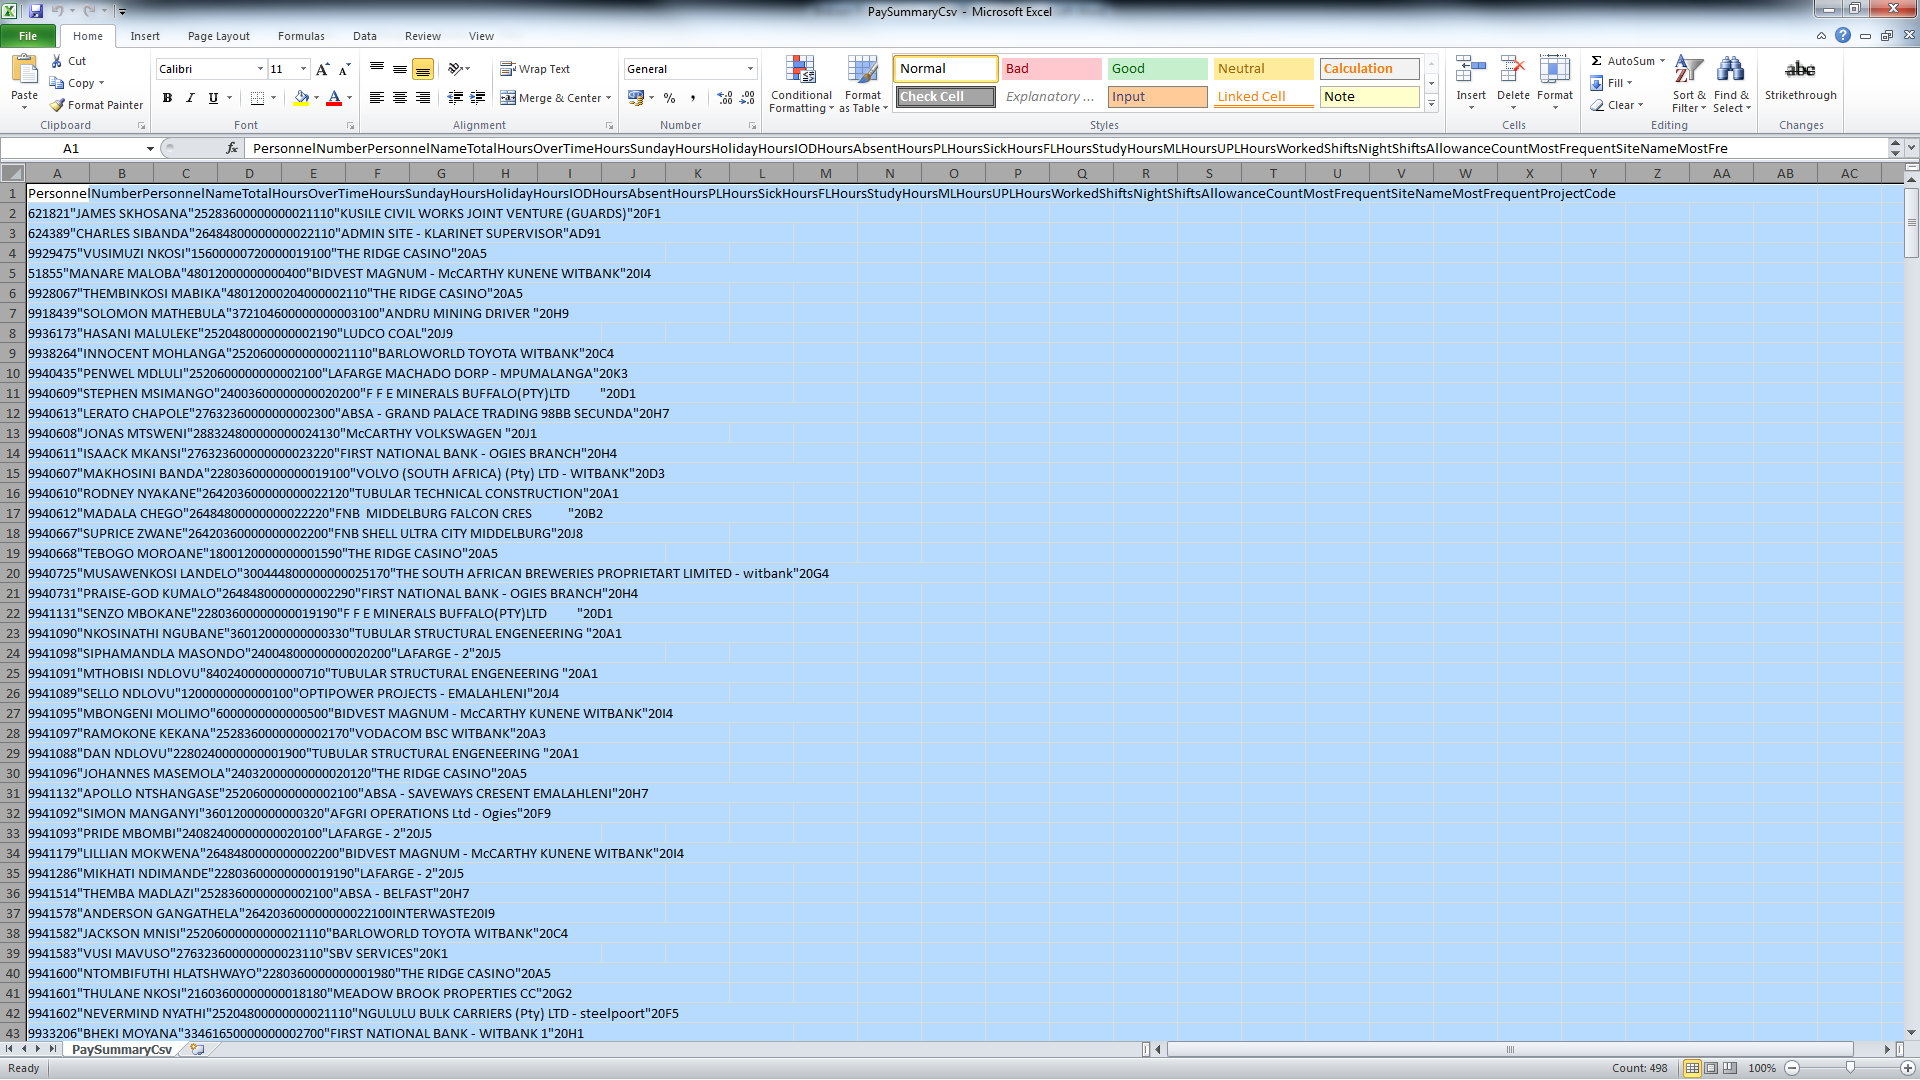Click the Comma Style icon
Screen dimensions: 1920x1080
pyautogui.click(x=692, y=98)
